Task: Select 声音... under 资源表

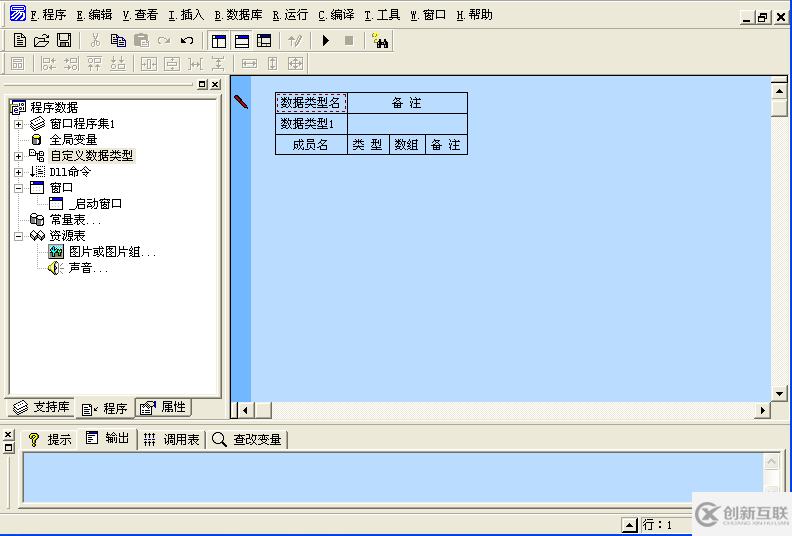Action: [88, 268]
